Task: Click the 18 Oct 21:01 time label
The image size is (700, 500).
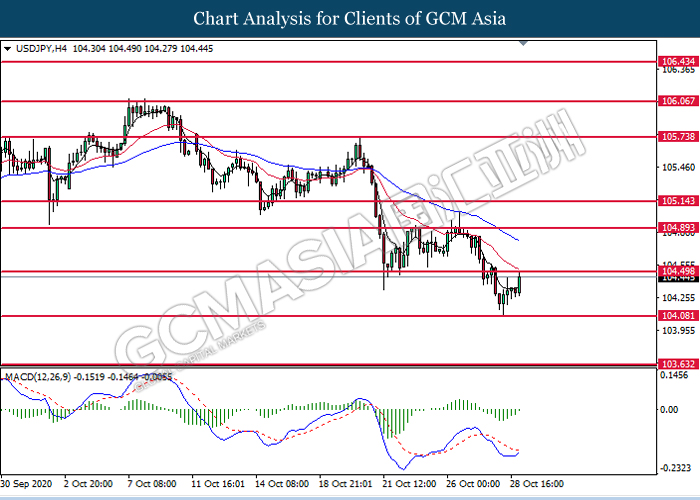Action: [x=346, y=484]
